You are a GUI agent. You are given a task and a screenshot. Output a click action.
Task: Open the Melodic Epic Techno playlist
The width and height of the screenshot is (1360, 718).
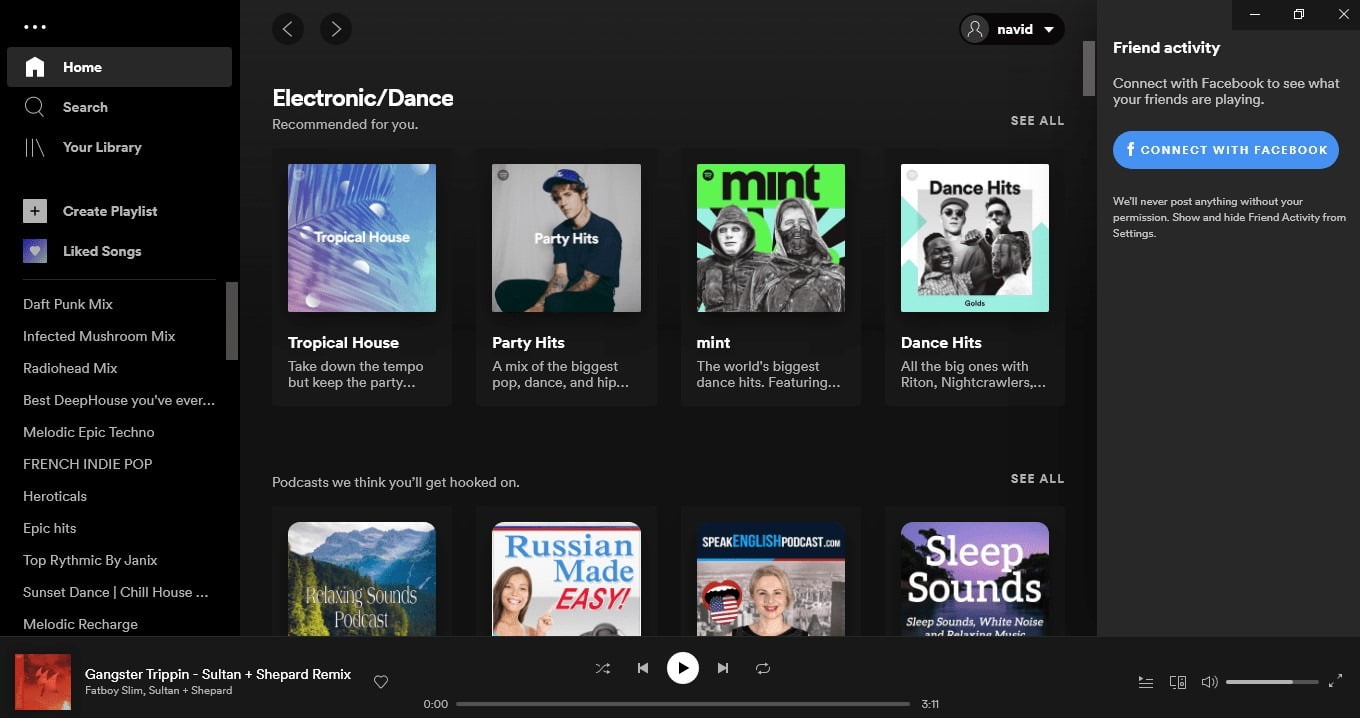pos(89,432)
